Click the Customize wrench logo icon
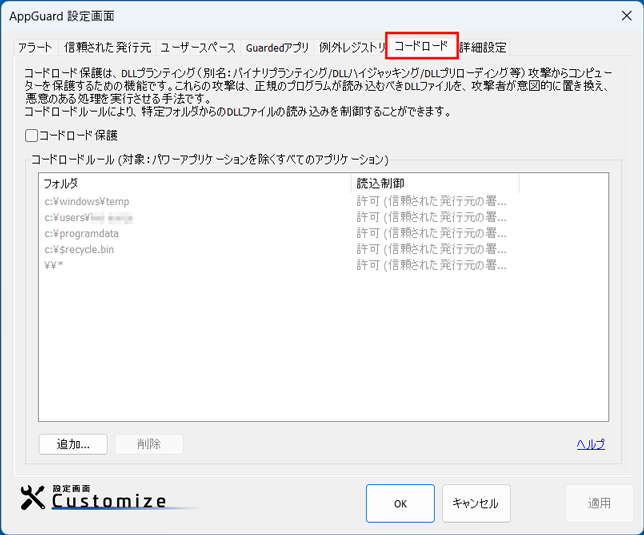 tap(33, 497)
